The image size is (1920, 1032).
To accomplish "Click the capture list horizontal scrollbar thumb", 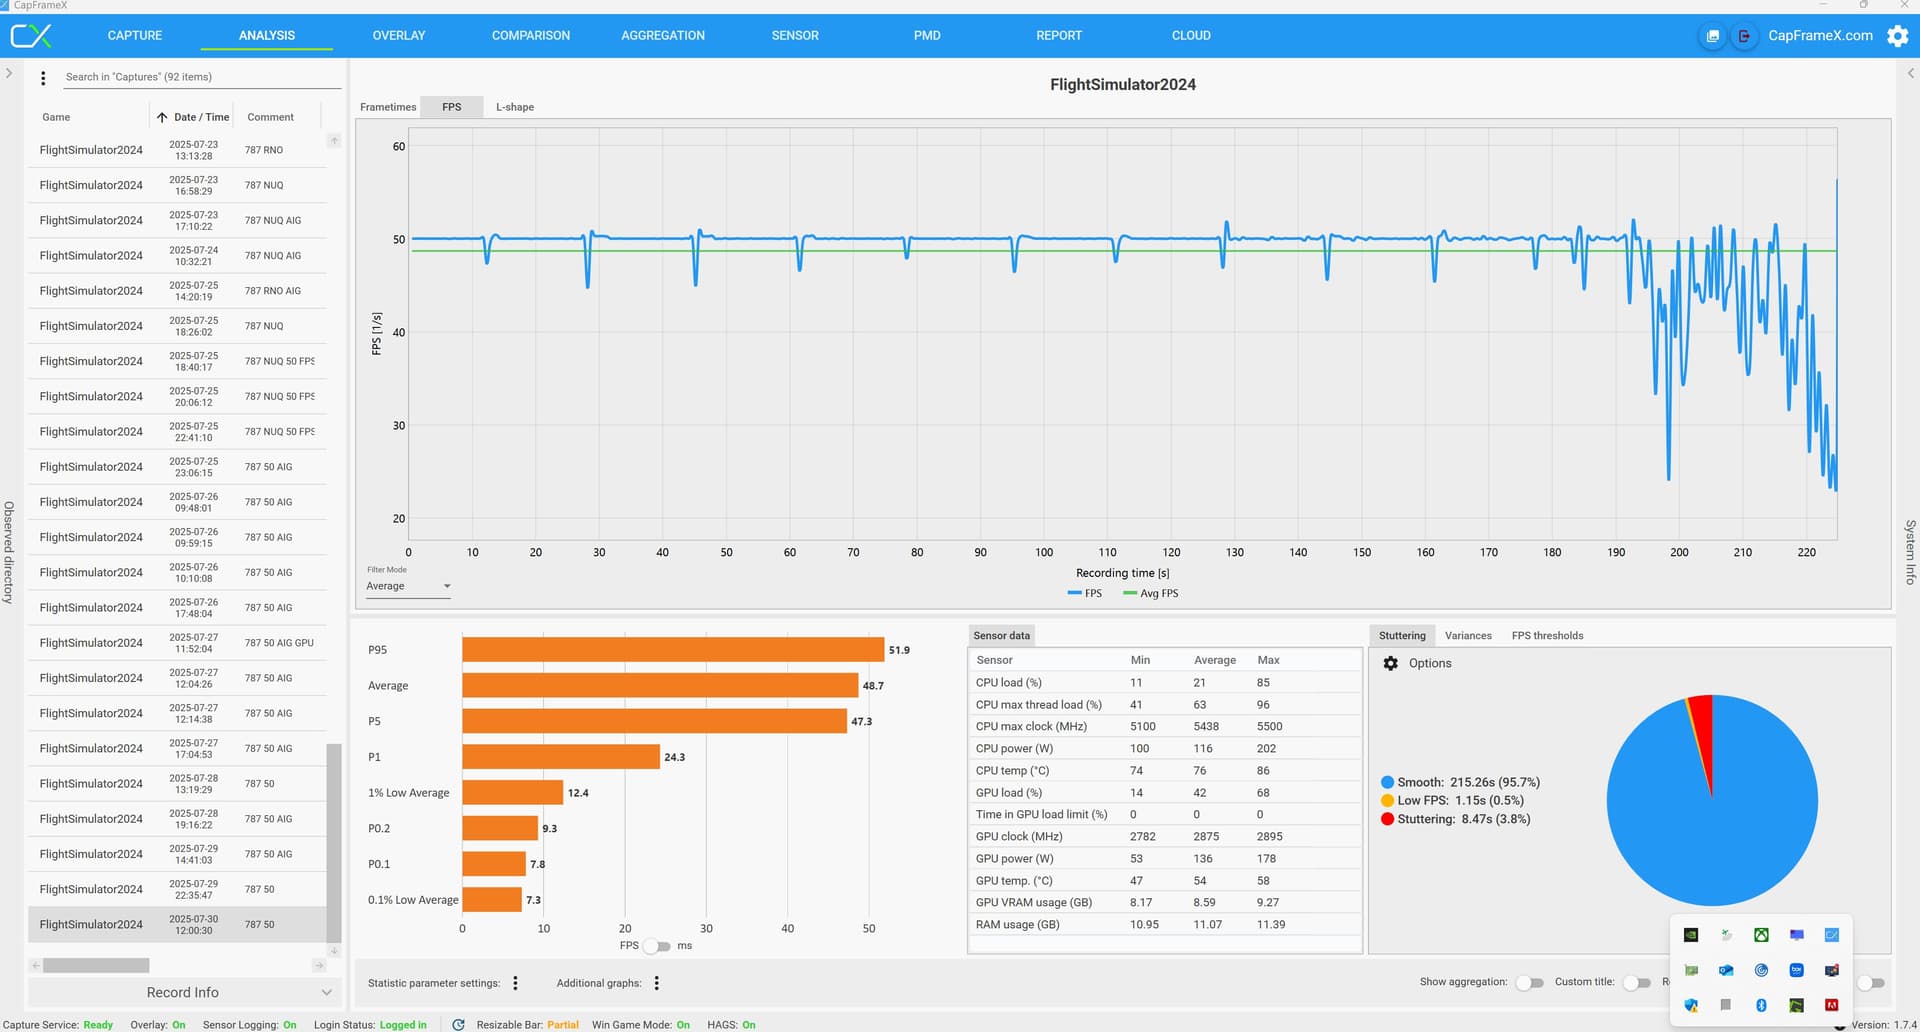I will click(x=96, y=966).
